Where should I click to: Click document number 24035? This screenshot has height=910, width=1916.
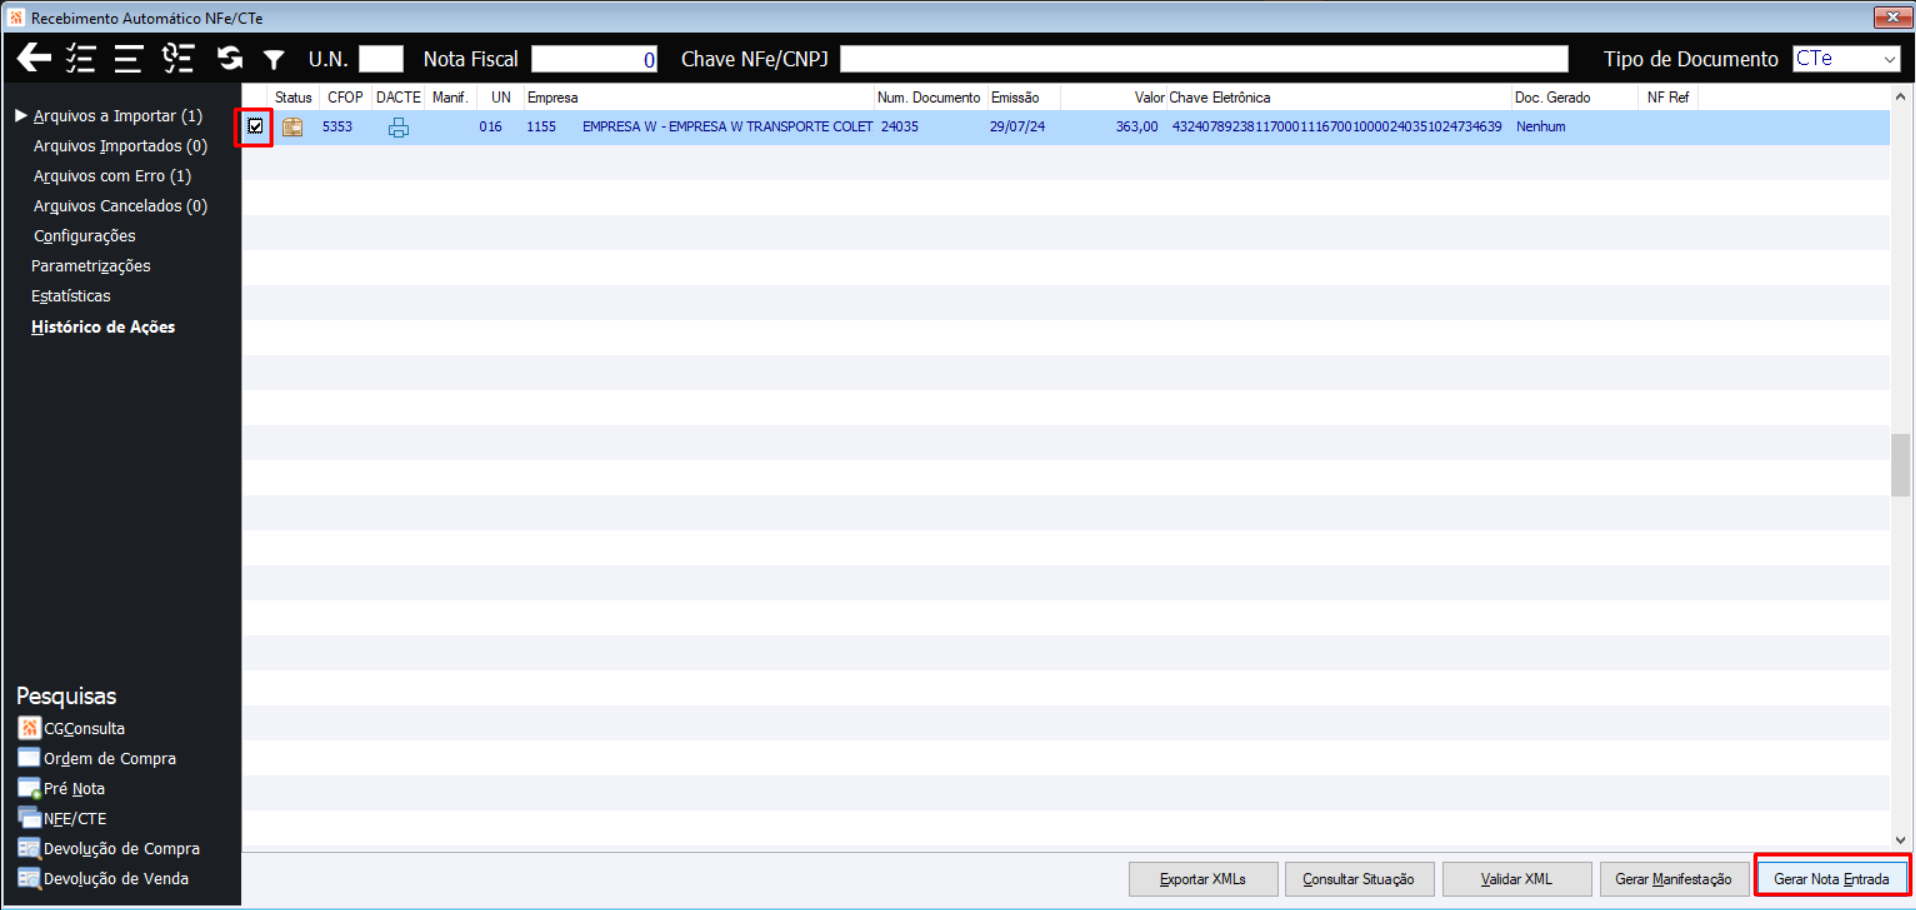click(900, 127)
